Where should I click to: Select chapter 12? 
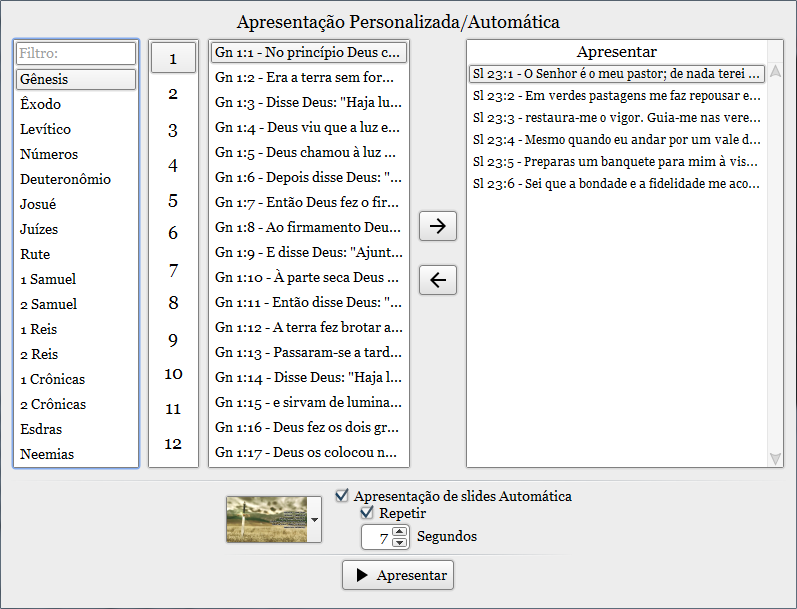(x=173, y=444)
